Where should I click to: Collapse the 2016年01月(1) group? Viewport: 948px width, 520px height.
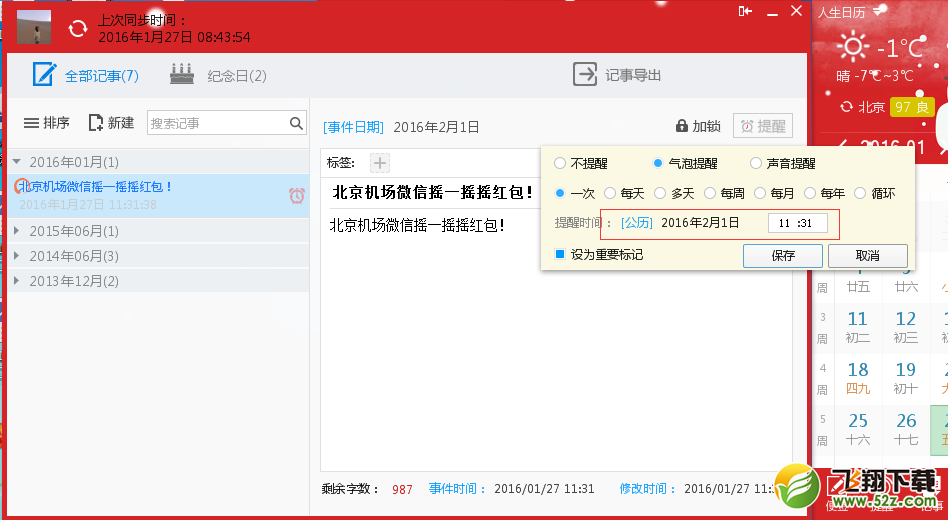pos(158,161)
